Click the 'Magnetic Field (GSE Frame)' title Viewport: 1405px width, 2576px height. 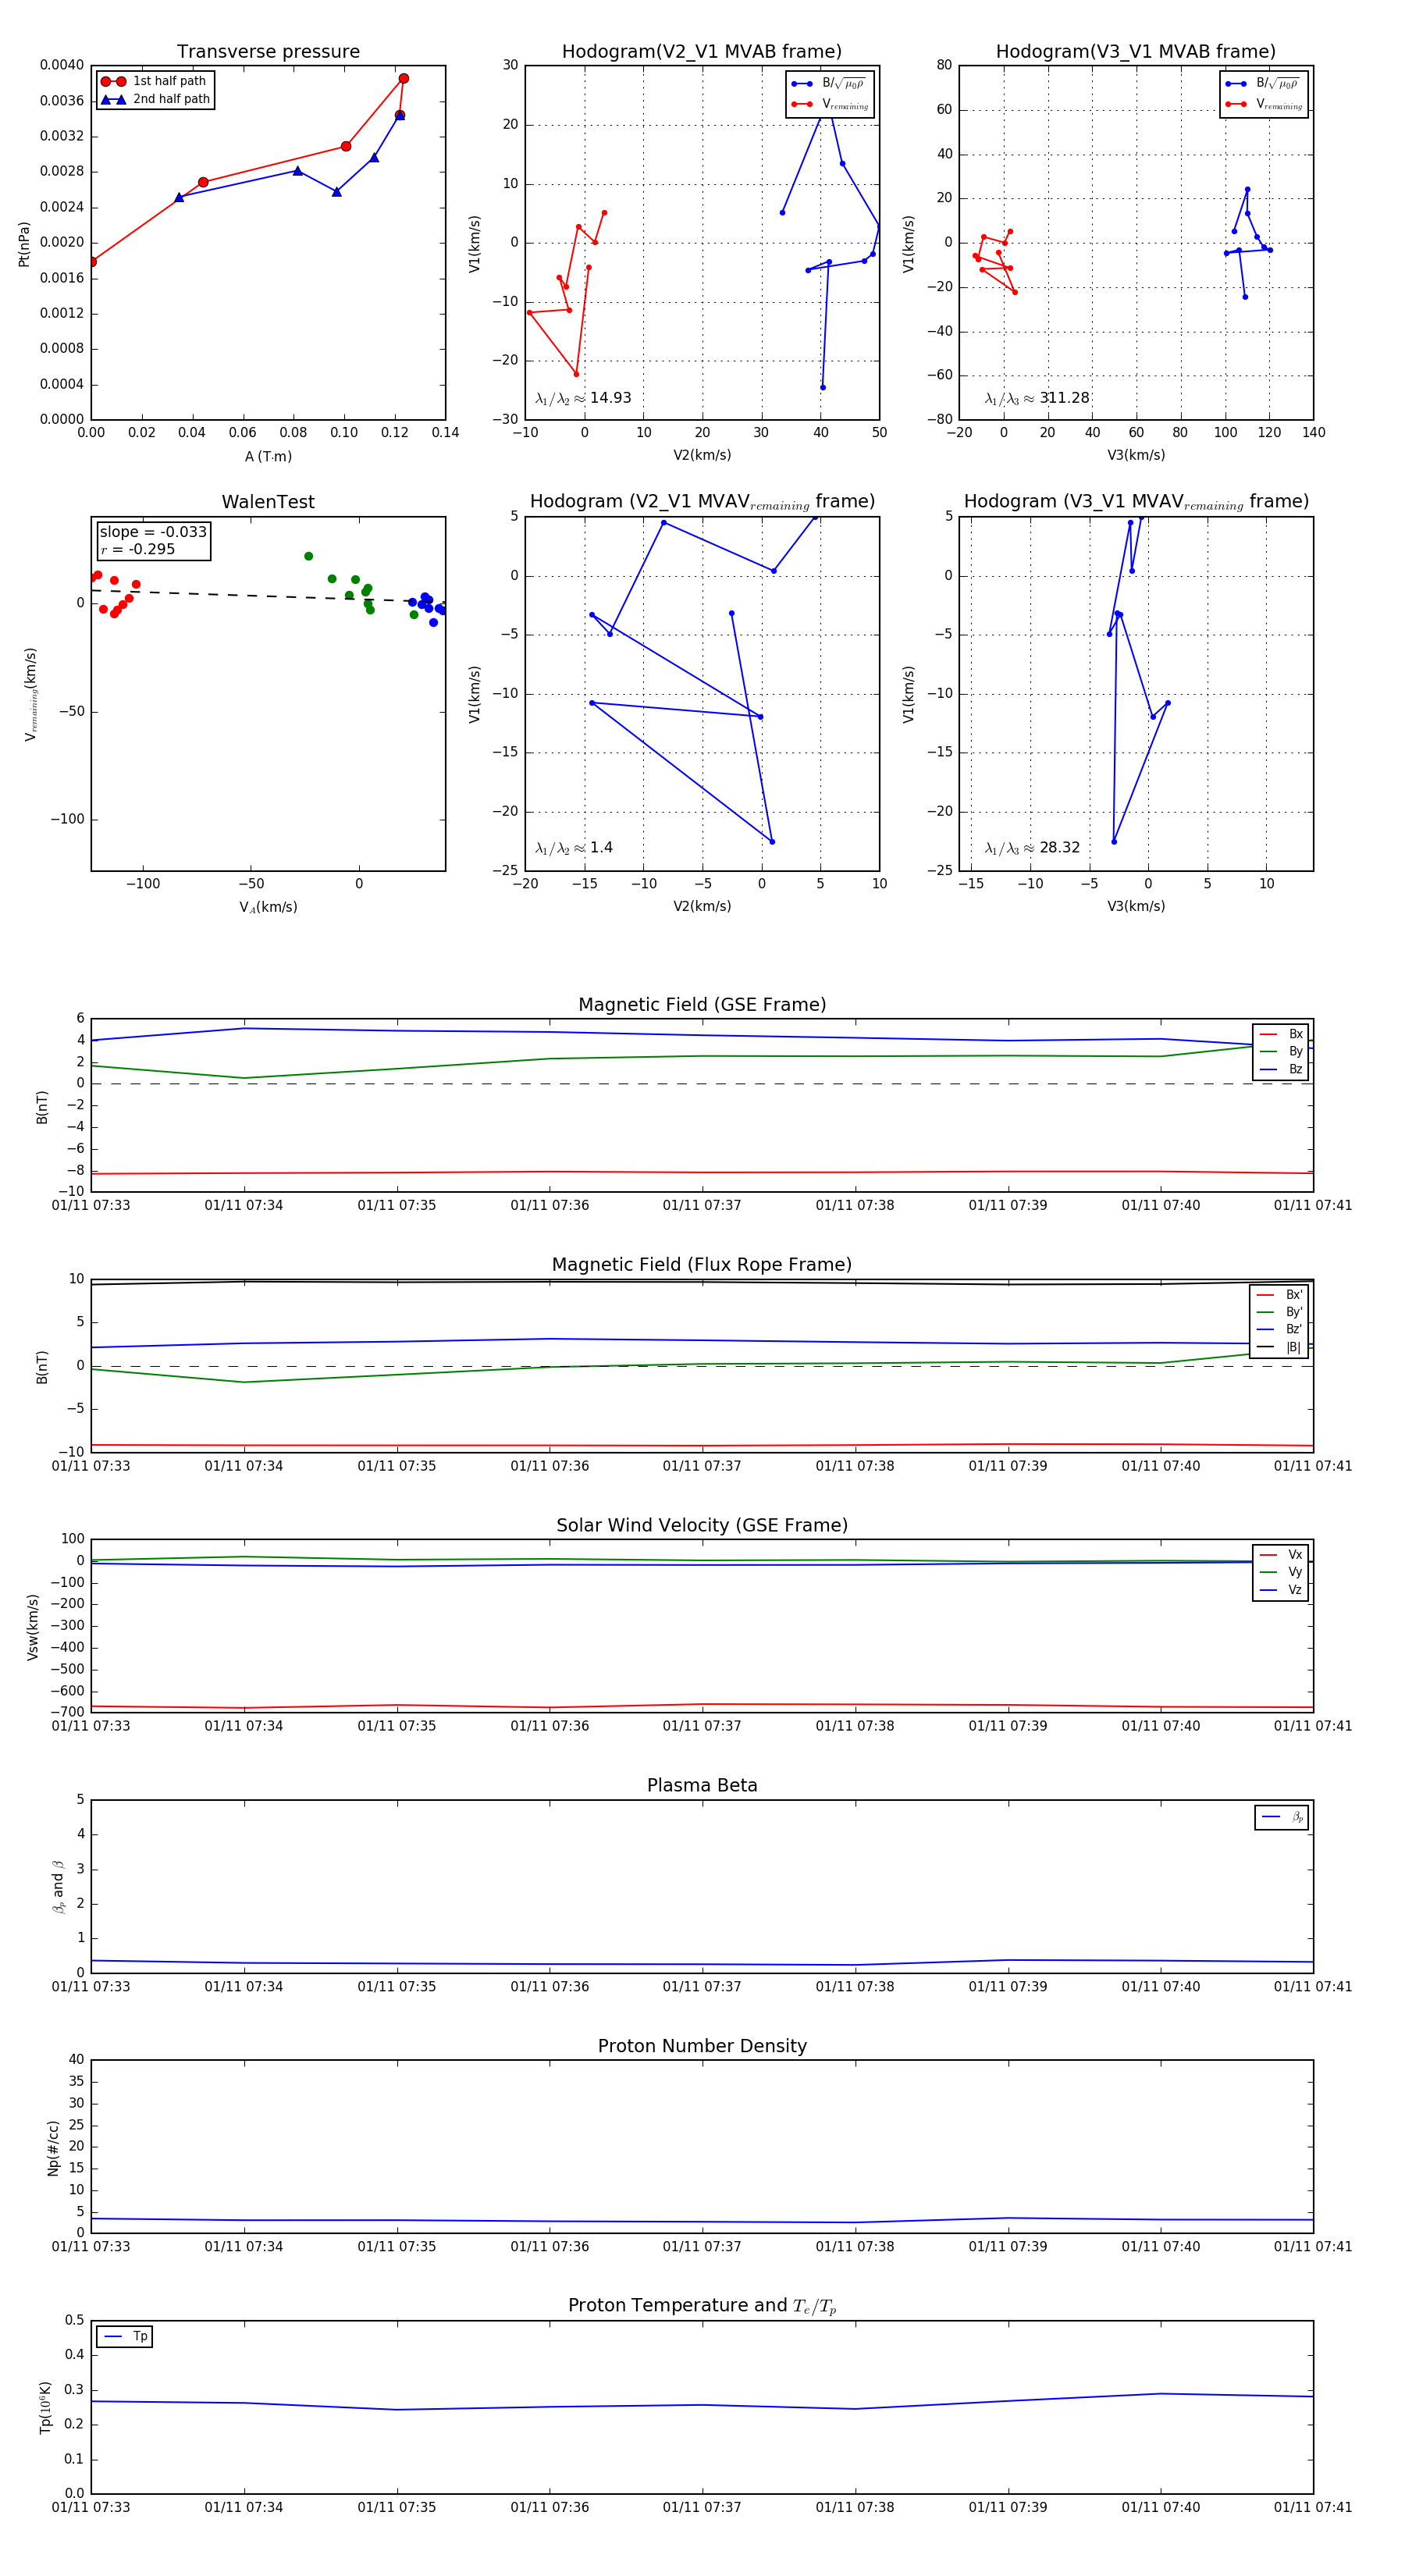(702, 1005)
